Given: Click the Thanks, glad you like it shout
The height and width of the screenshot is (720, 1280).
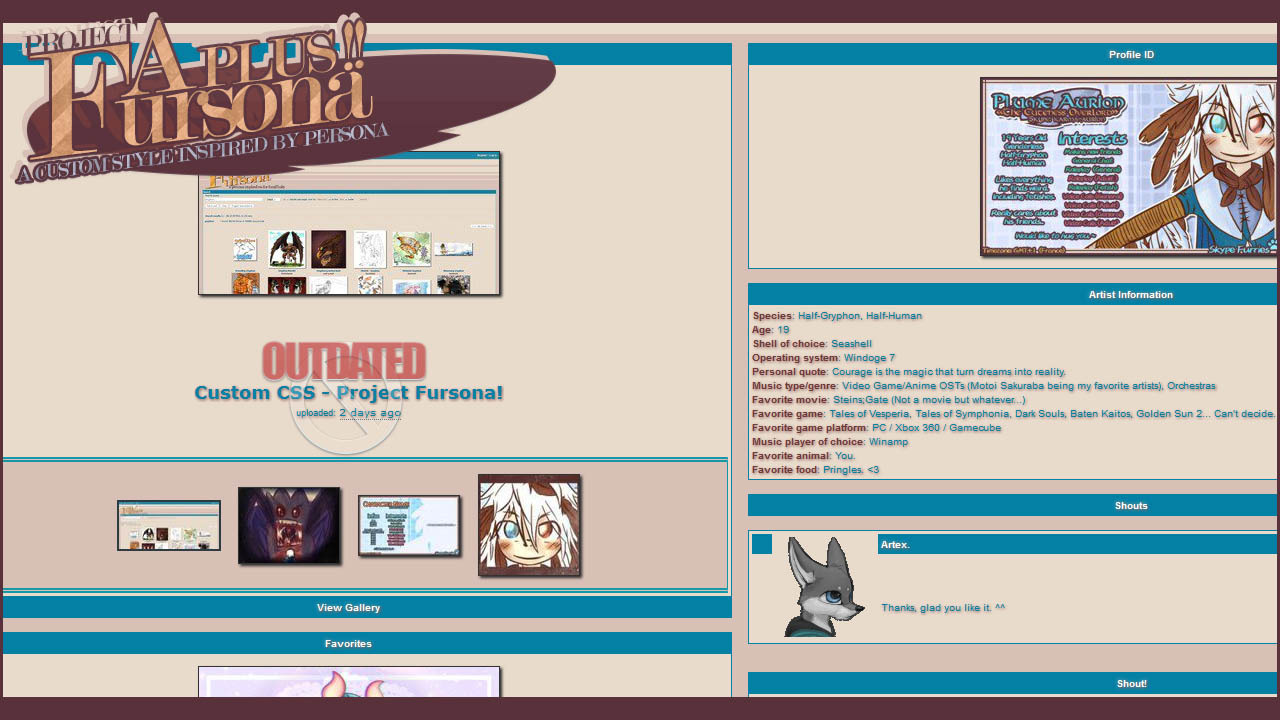Looking at the screenshot, I should pos(943,607).
